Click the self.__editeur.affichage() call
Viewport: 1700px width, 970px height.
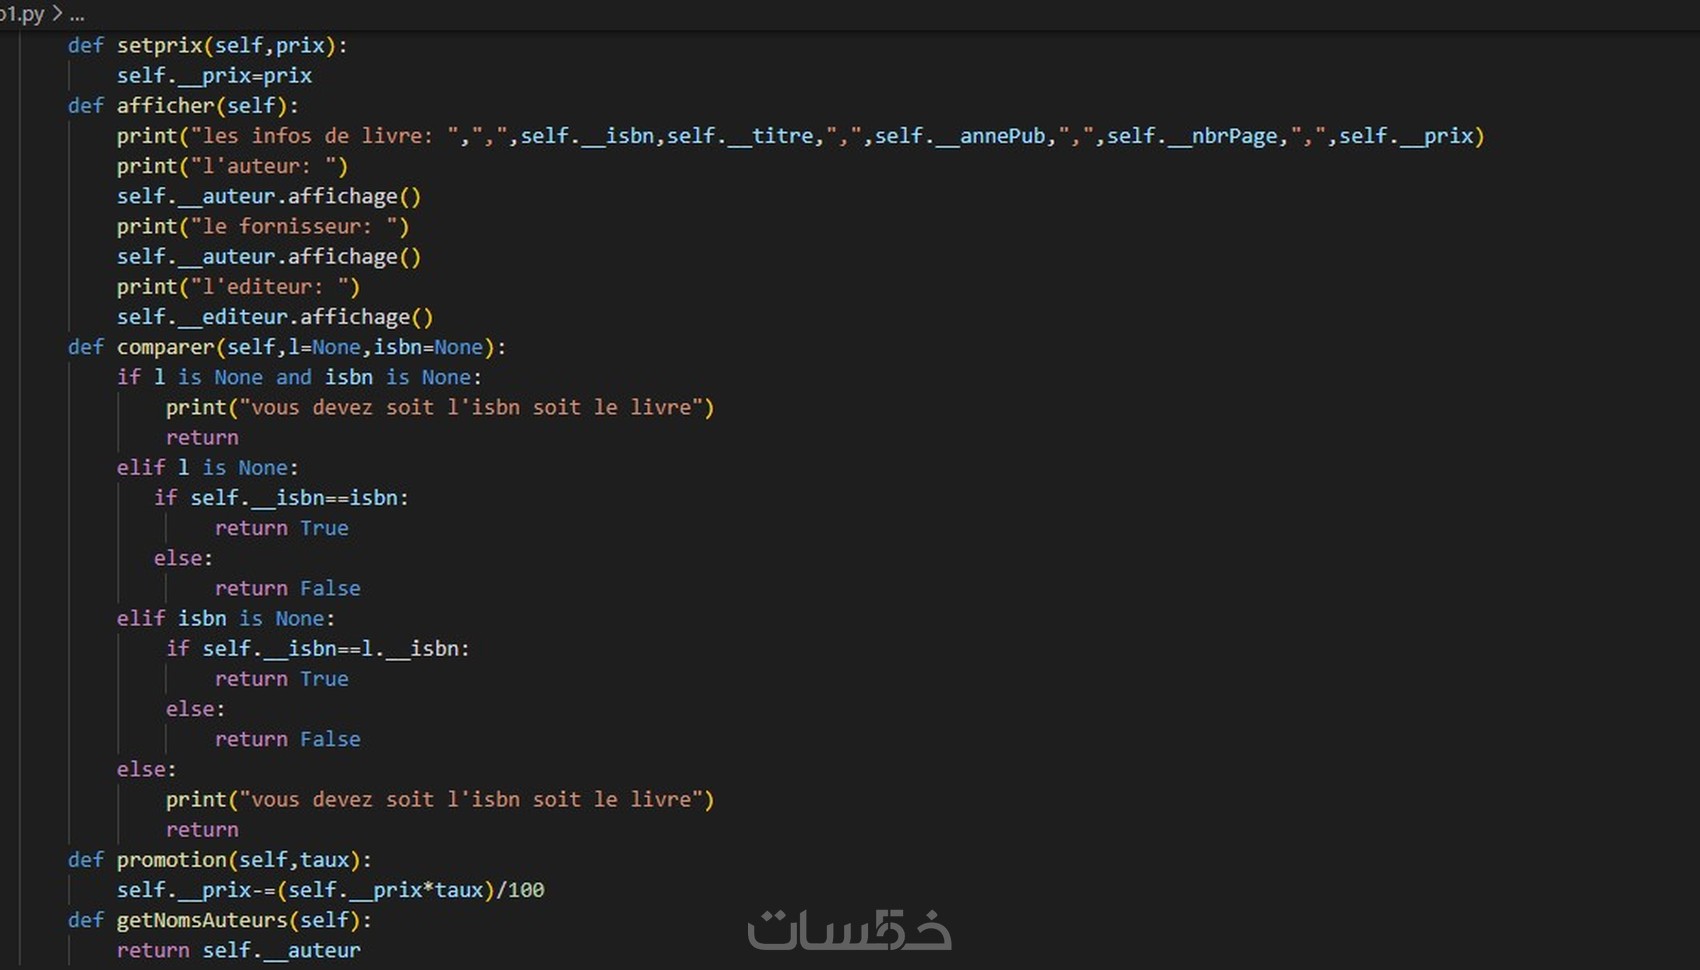tap(275, 316)
